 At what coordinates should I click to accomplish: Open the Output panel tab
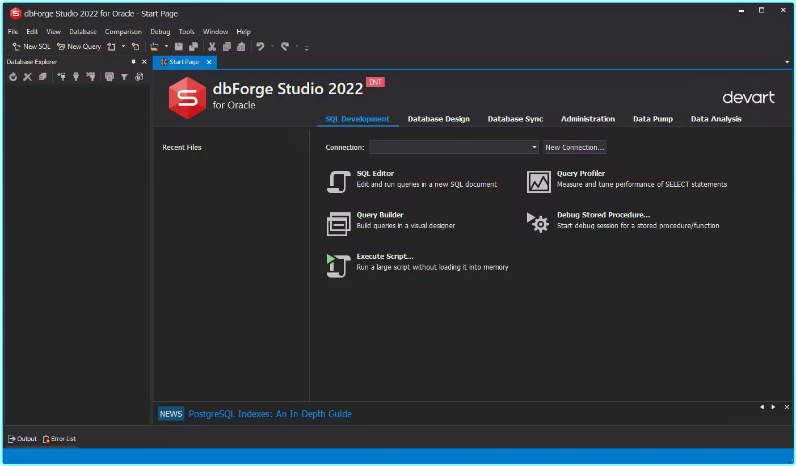click(x=22, y=439)
